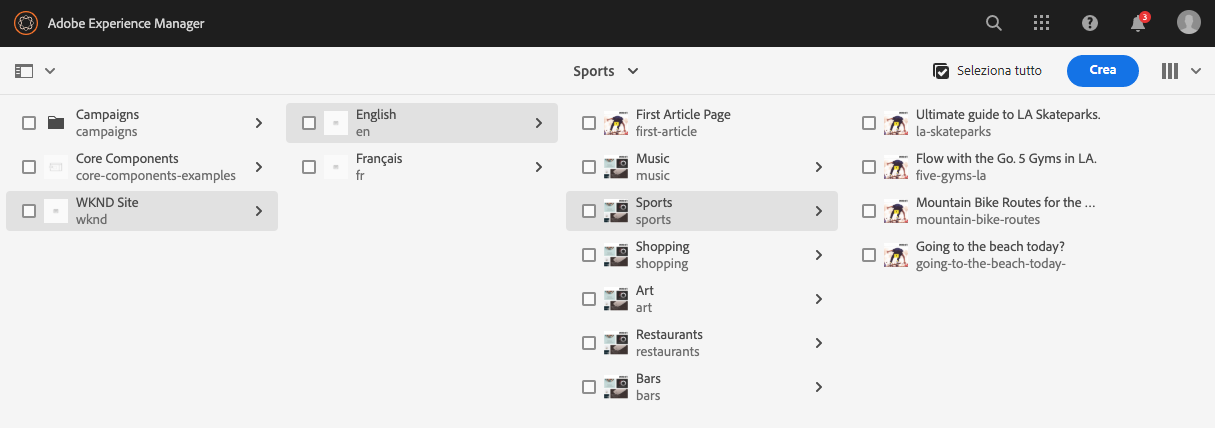Toggle the side rail panel icon
1215x428 pixels.
25,71
